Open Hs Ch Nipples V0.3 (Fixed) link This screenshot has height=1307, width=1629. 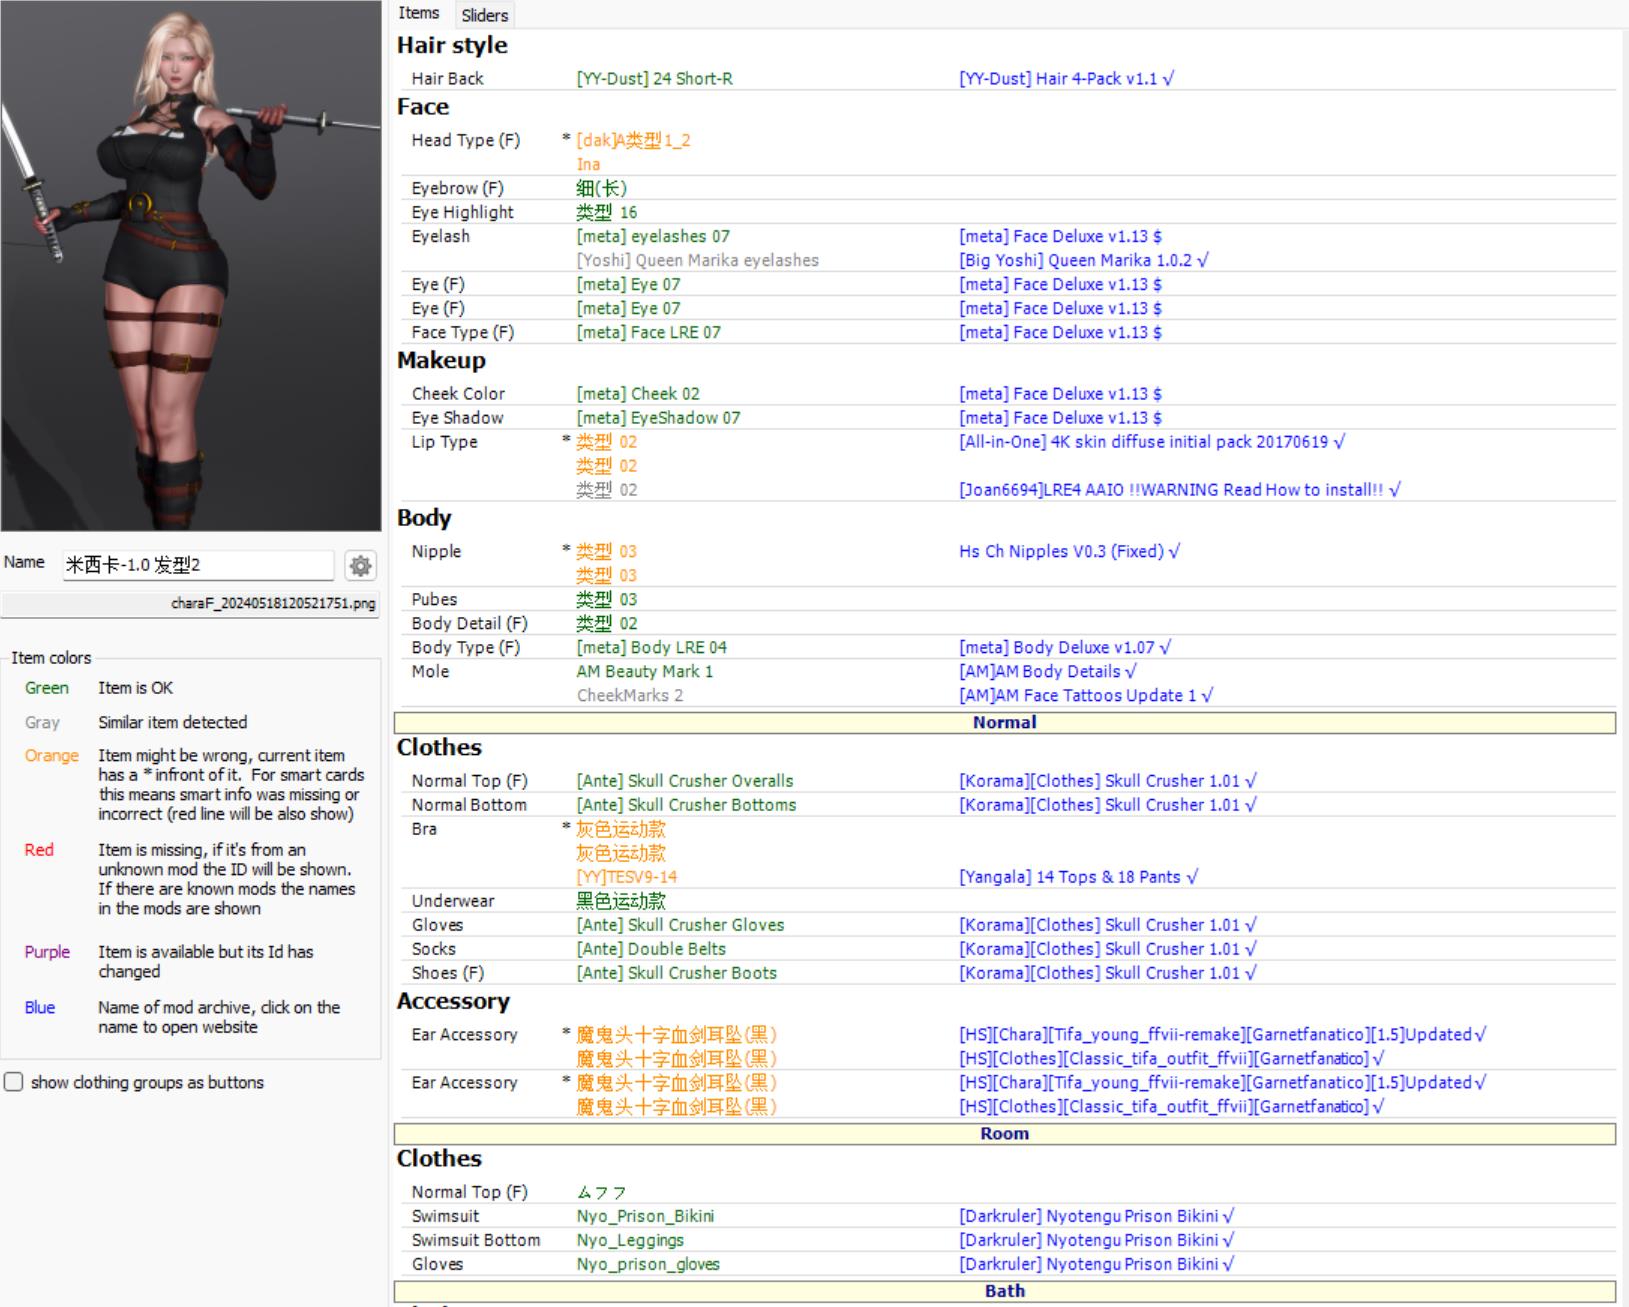(1068, 551)
